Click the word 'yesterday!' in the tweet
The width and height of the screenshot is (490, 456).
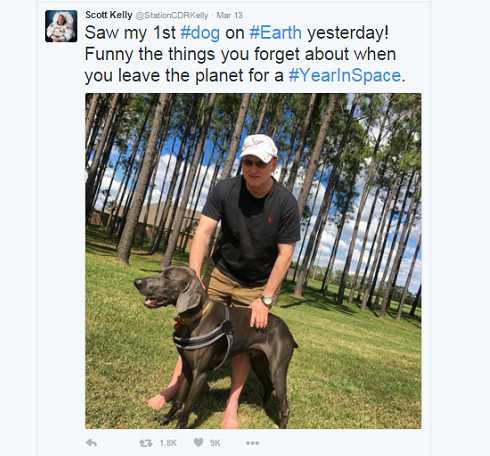348,33
